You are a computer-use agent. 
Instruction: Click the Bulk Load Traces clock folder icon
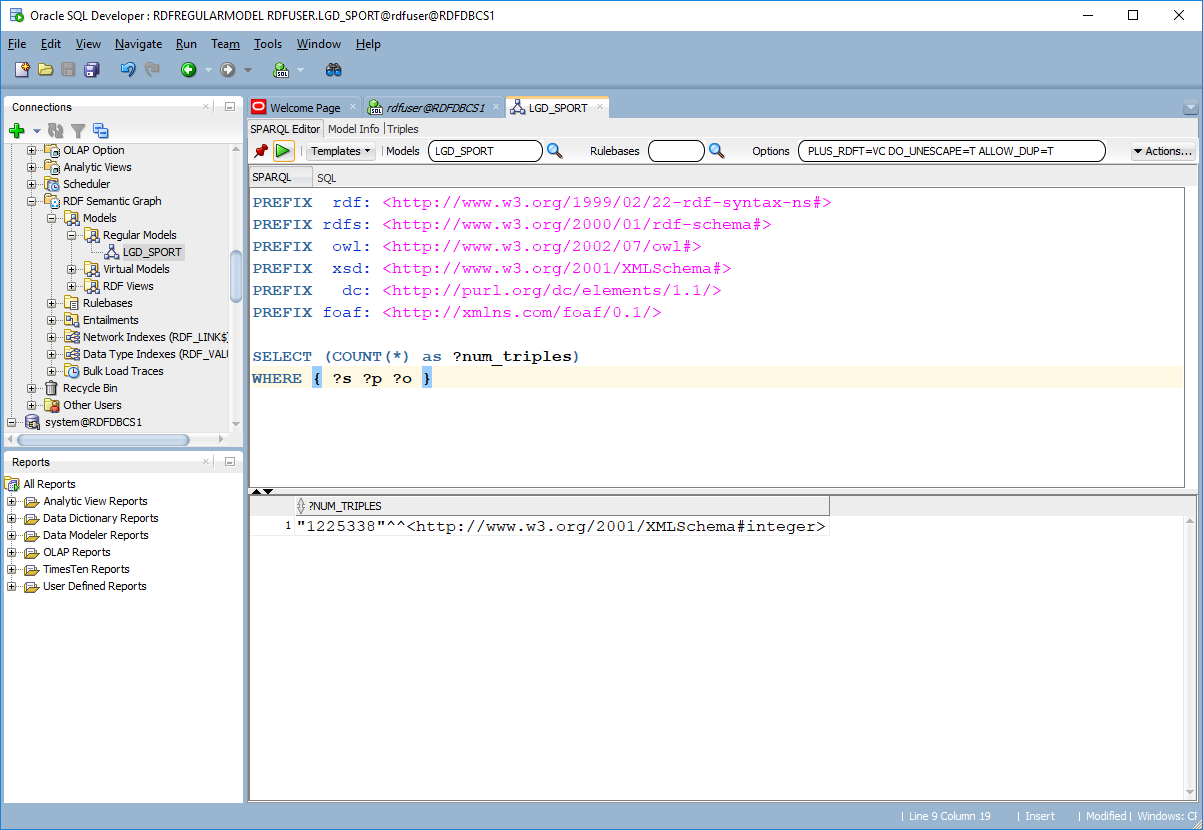[72, 371]
